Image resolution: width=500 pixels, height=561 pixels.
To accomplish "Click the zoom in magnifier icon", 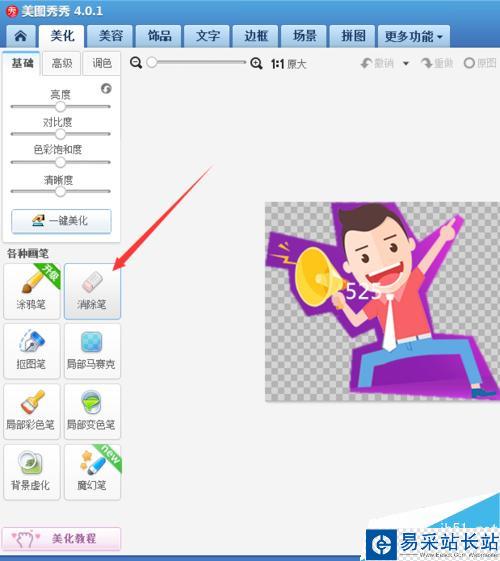I will pos(256,64).
